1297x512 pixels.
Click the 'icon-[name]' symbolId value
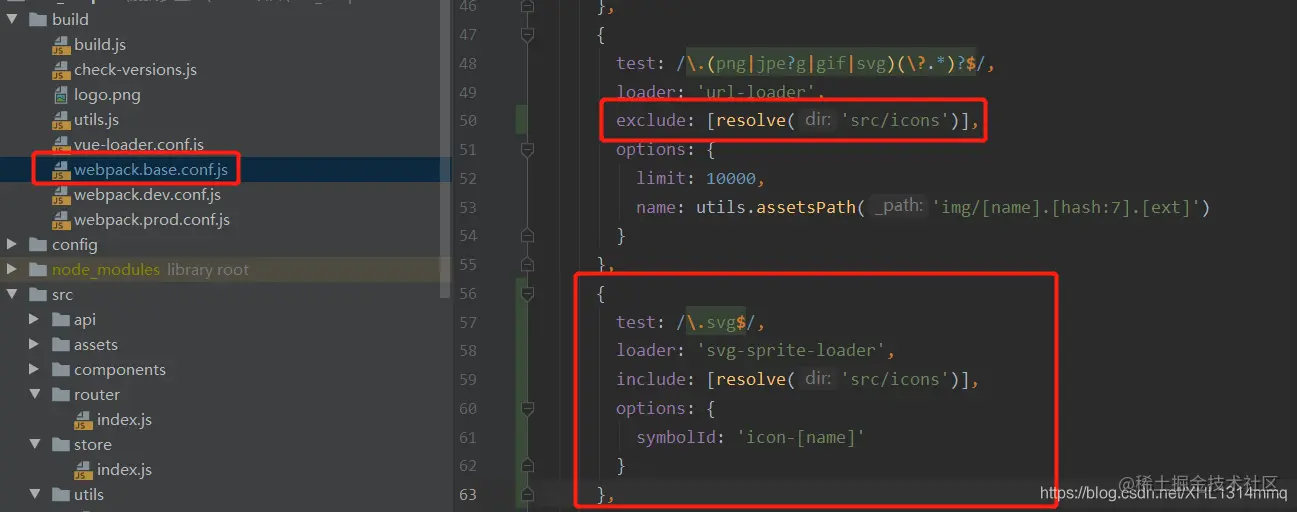click(799, 437)
